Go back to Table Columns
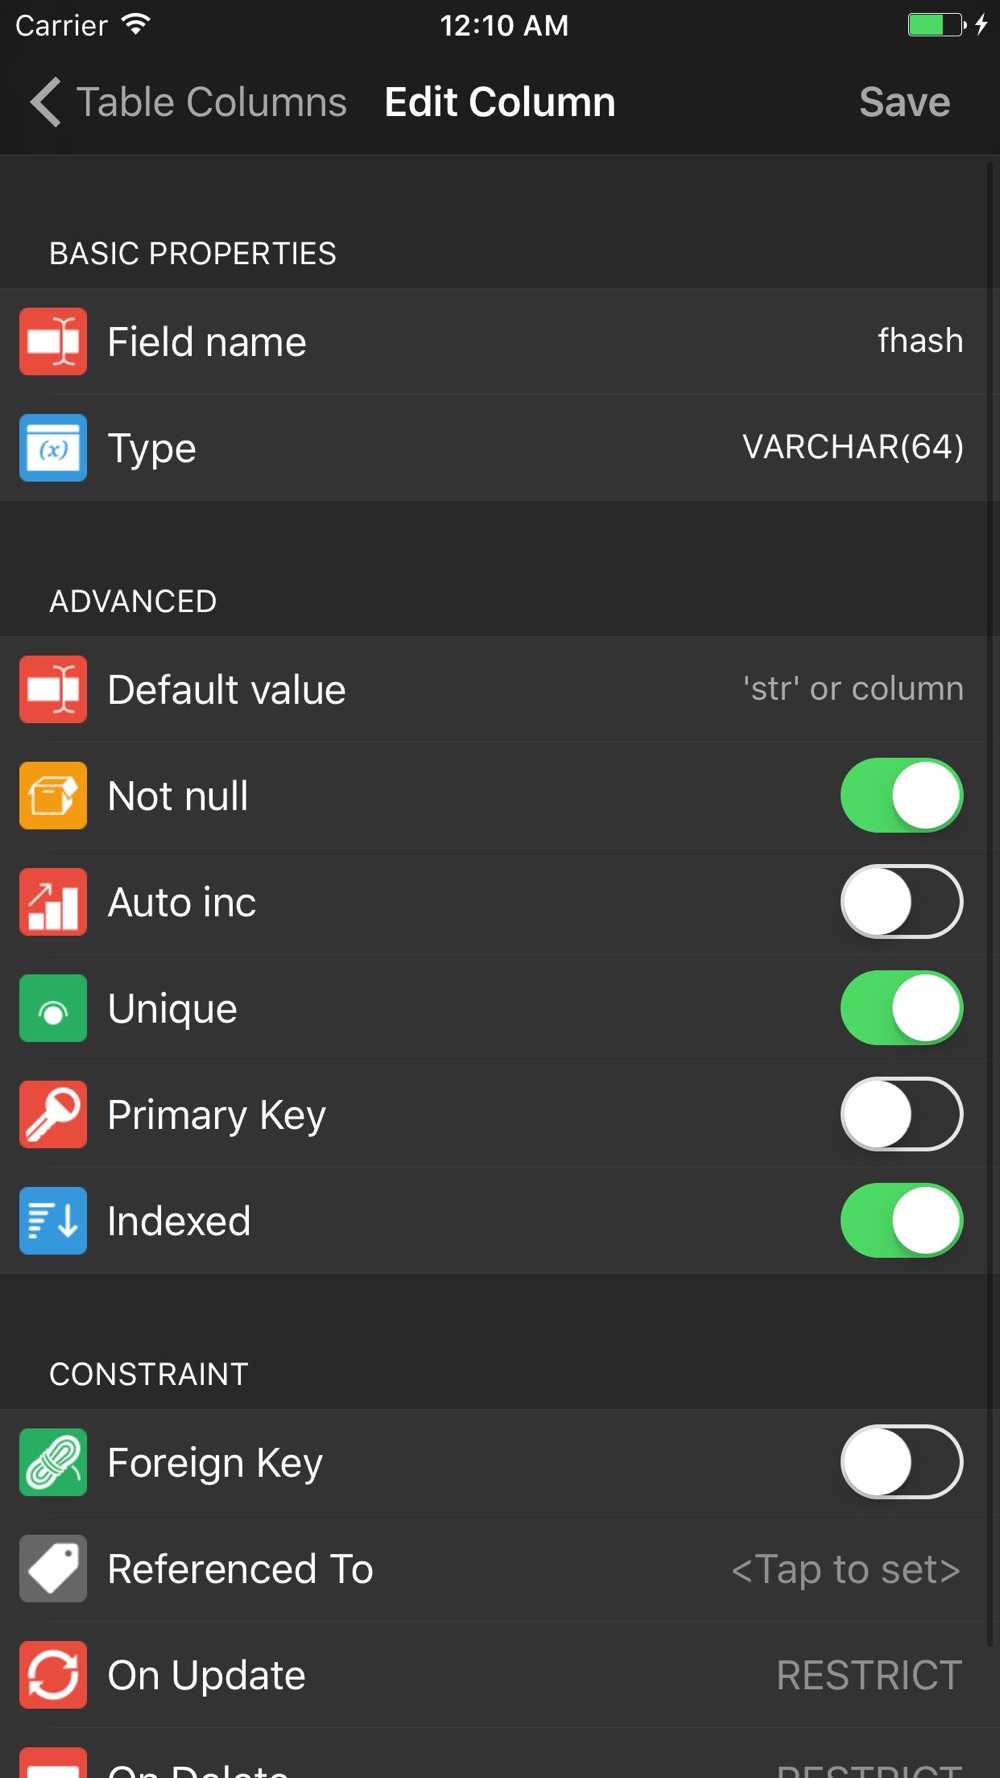 click(x=188, y=102)
